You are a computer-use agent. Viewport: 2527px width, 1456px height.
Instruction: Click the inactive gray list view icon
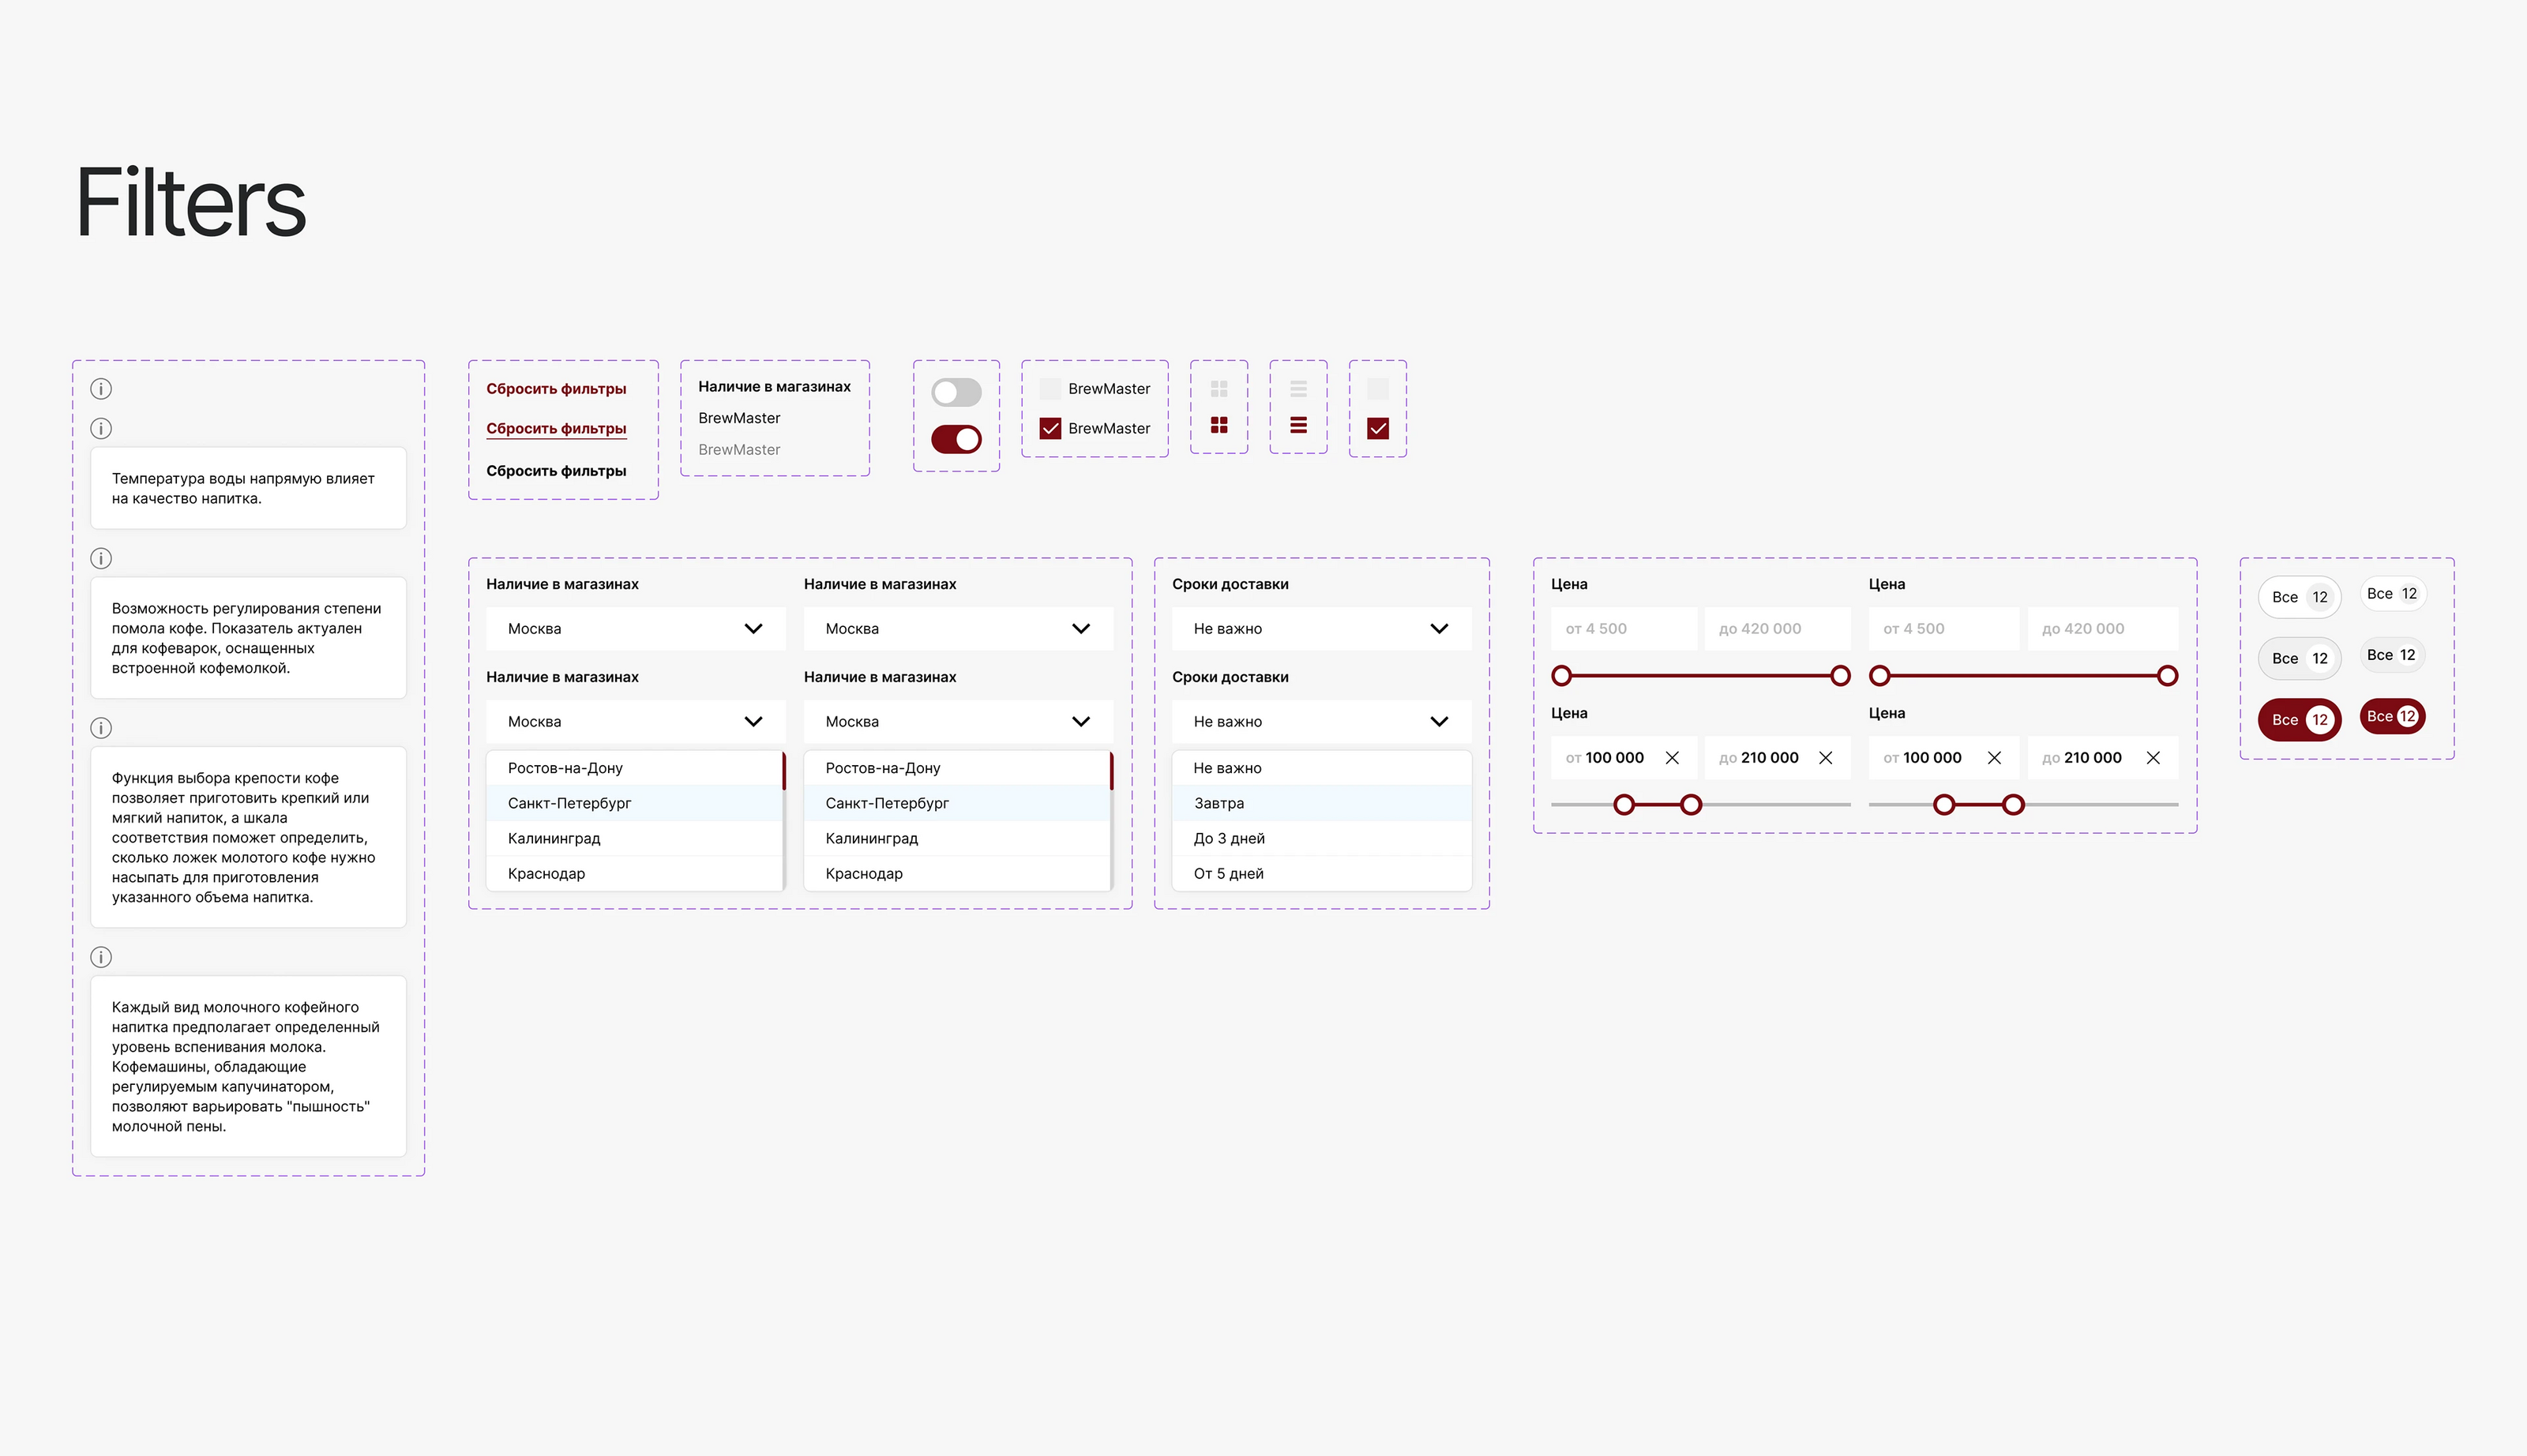coord(1298,388)
